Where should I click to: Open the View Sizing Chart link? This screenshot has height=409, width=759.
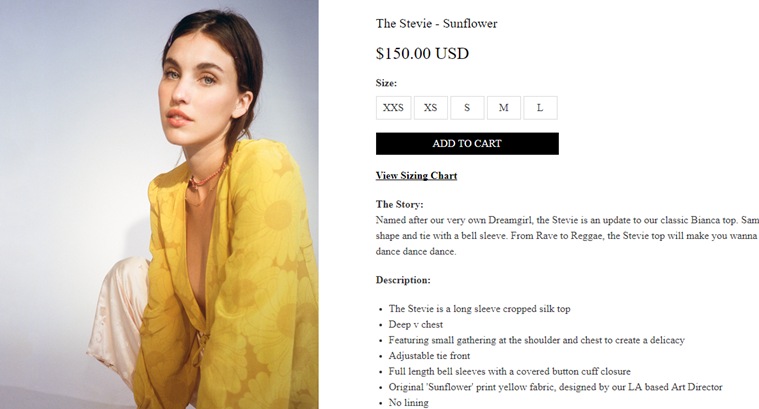pyautogui.click(x=416, y=176)
